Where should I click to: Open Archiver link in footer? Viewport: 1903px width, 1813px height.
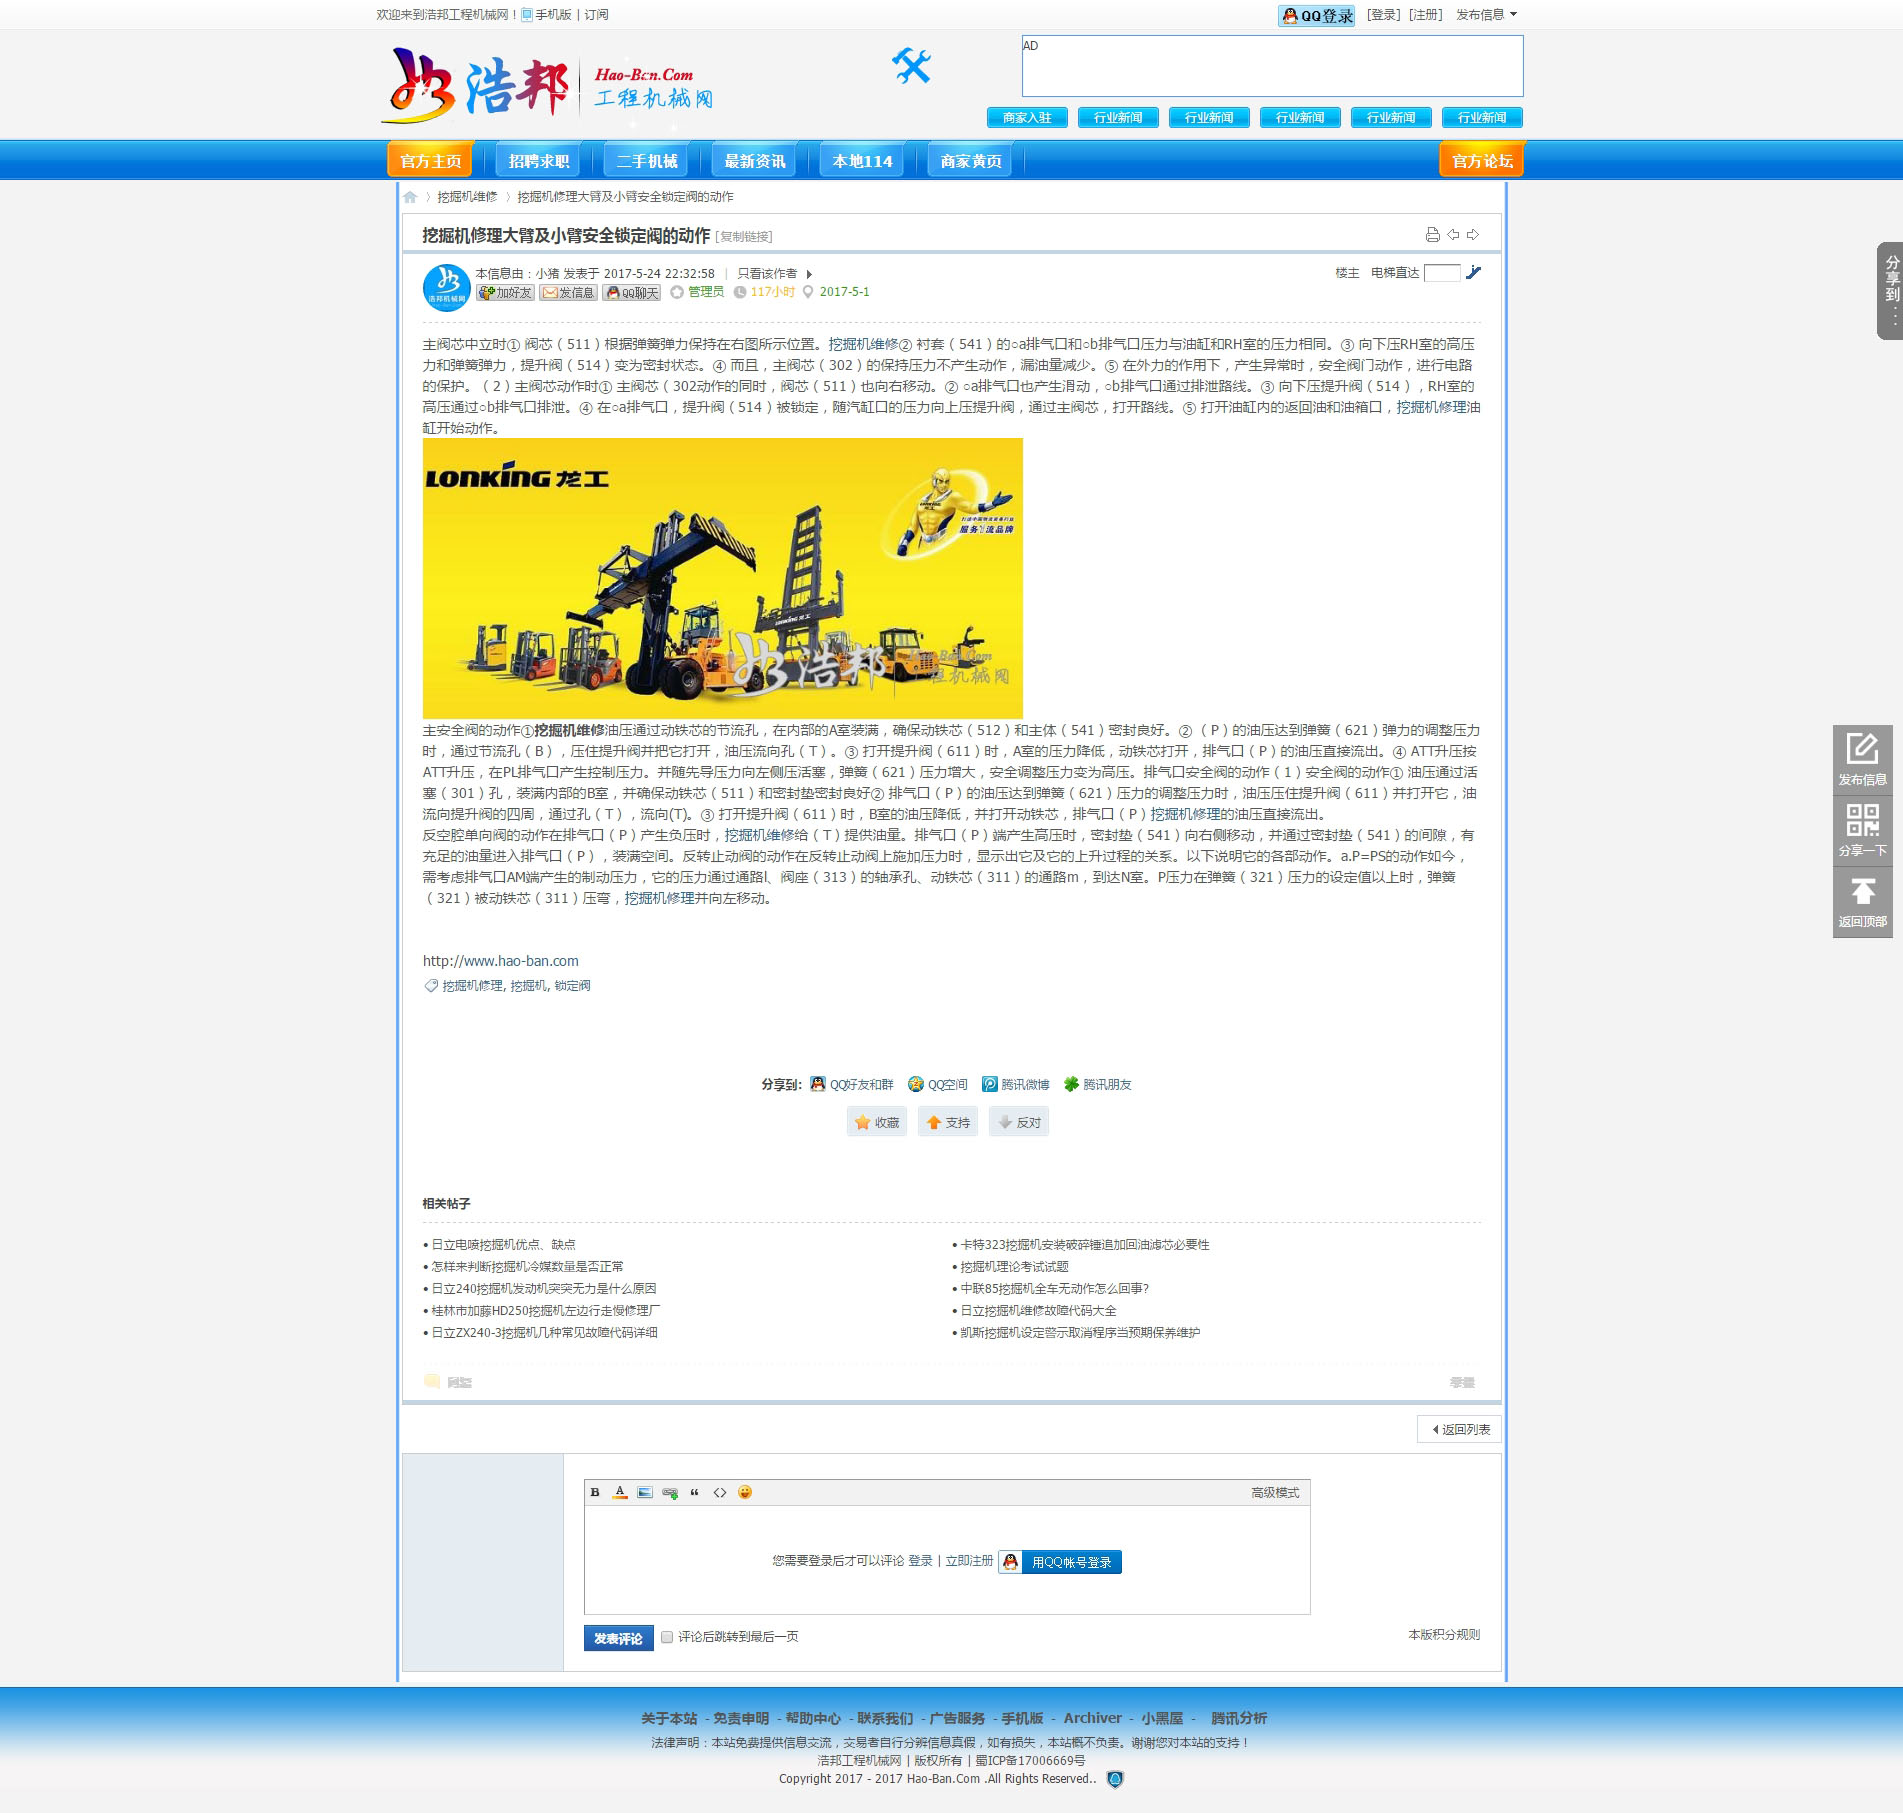click(x=1092, y=1718)
